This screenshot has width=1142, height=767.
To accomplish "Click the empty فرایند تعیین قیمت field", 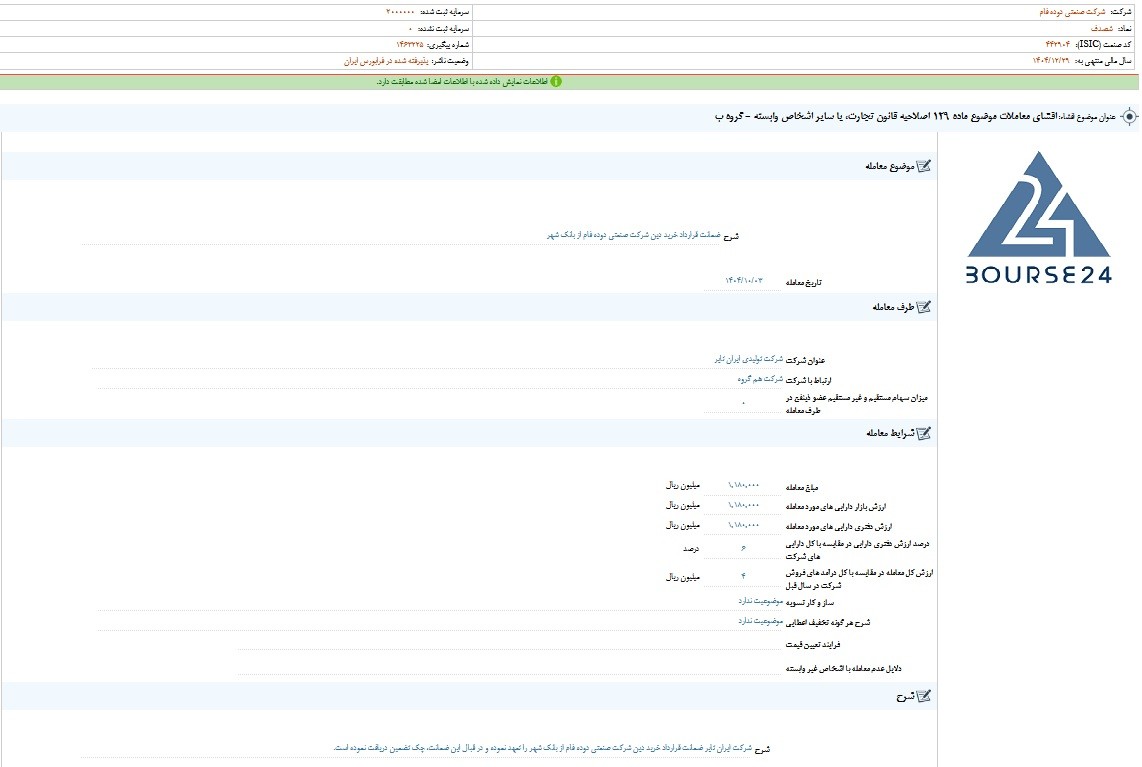I will coord(511,644).
